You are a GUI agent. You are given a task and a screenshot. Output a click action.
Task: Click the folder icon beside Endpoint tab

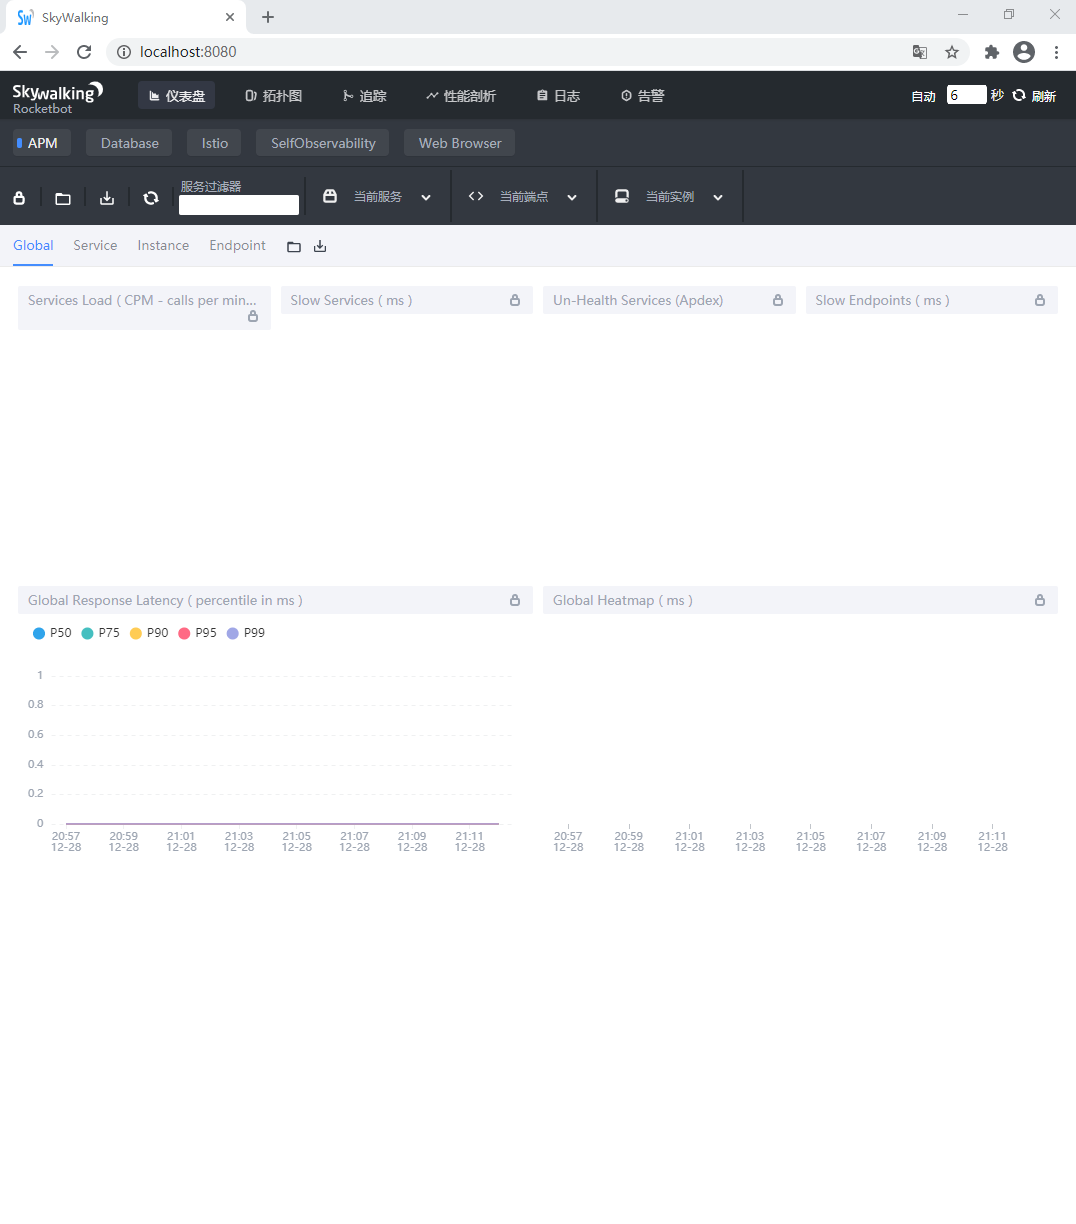pos(294,247)
